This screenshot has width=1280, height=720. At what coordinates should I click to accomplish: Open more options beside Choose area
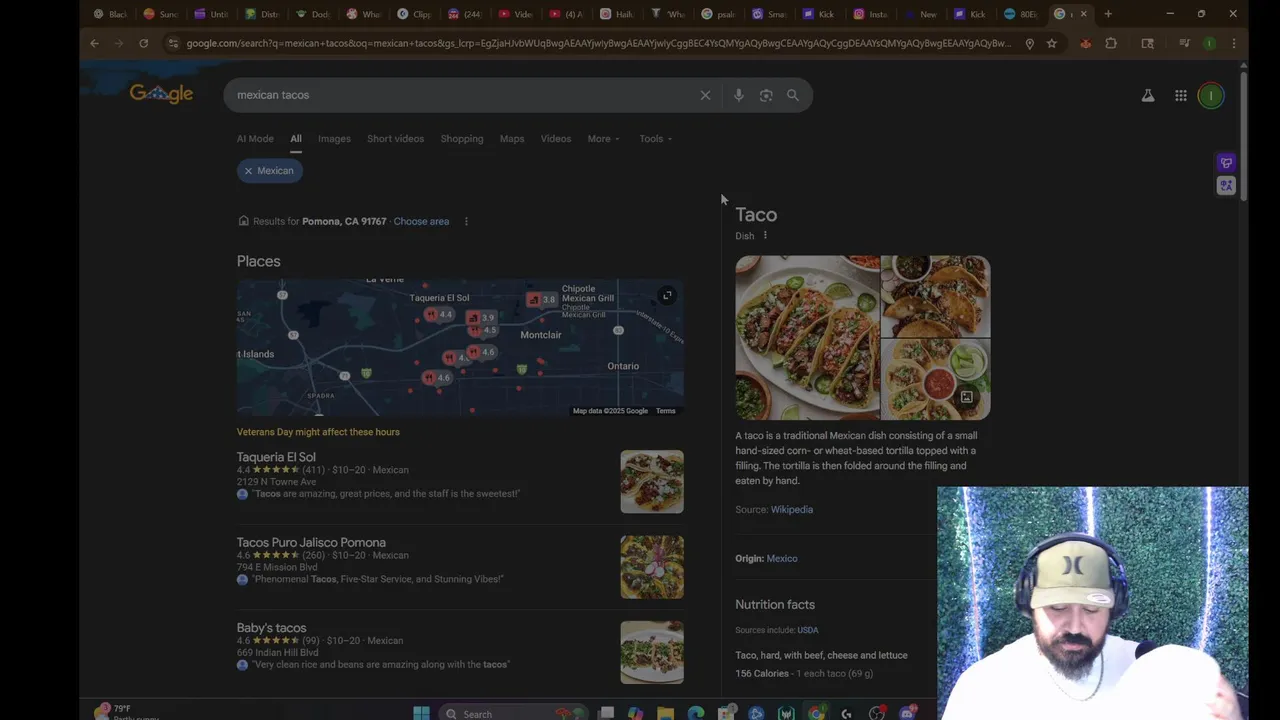[x=466, y=221]
